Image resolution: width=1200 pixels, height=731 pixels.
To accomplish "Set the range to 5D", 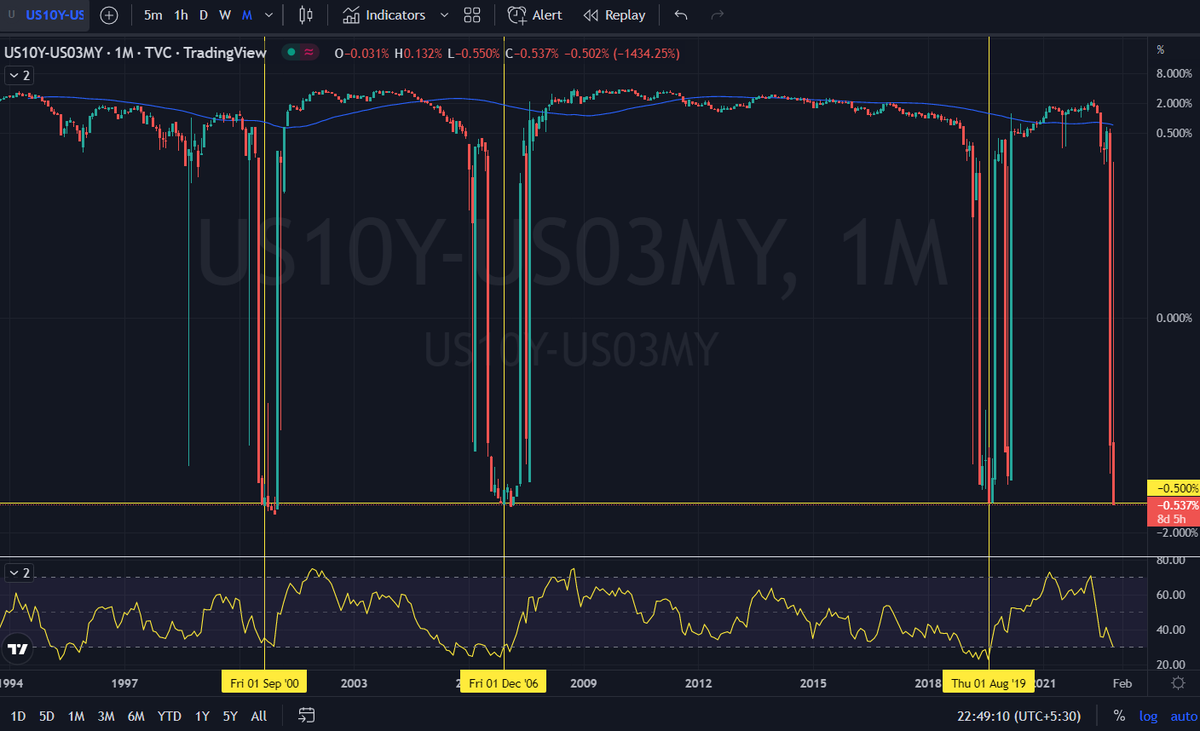I will pos(47,716).
